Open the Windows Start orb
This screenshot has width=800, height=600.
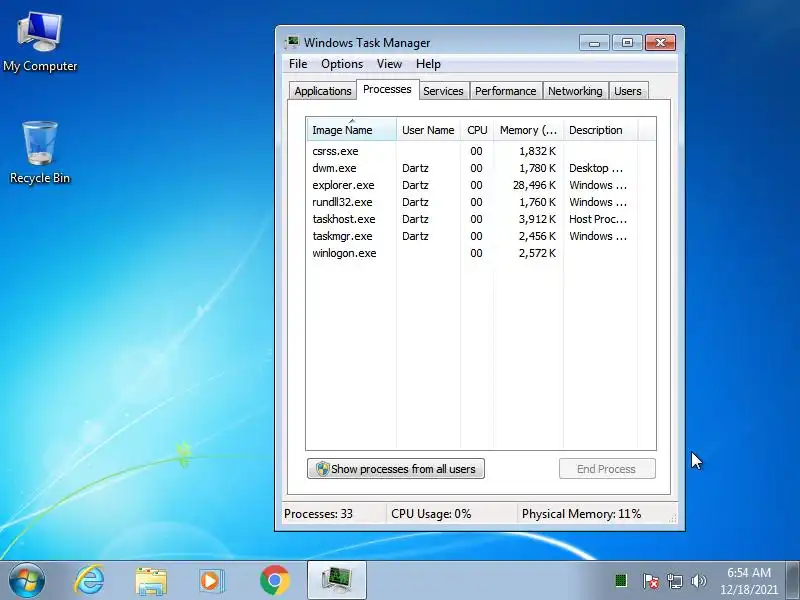27,580
